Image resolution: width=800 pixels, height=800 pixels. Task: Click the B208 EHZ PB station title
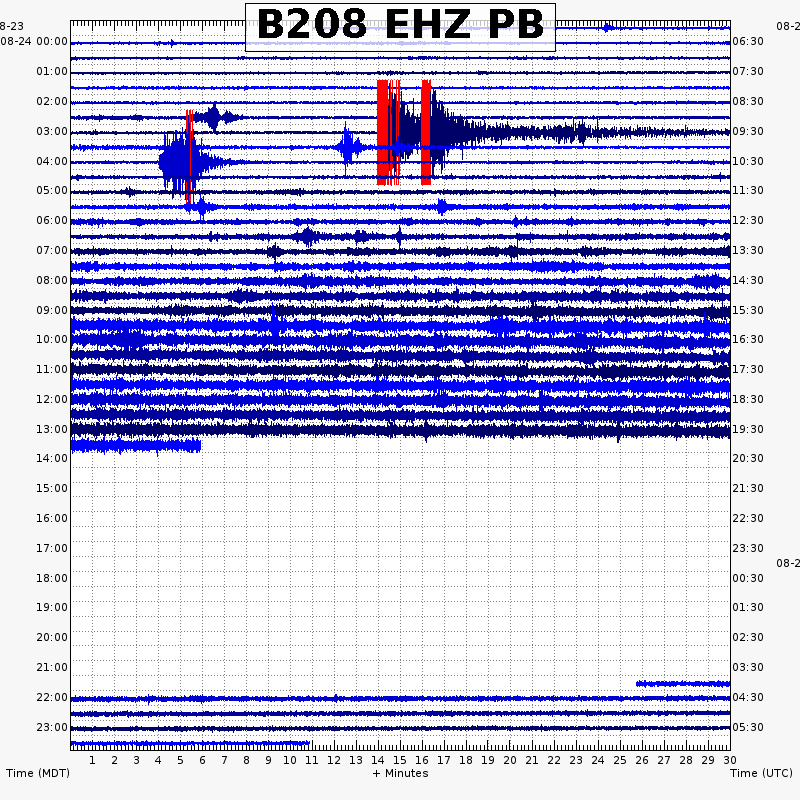tap(401, 24)
